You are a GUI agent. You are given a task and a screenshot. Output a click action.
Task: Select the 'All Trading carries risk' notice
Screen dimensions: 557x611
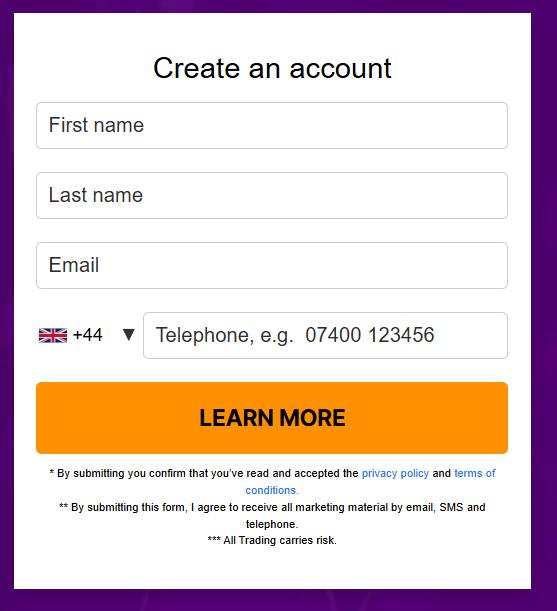pyautogui.click(x=272, y=540)
